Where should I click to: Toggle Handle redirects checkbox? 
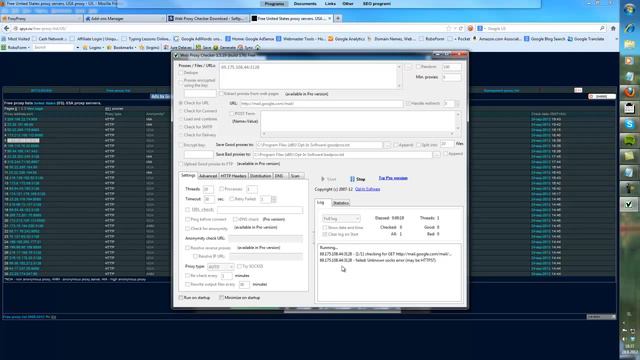coord(408,103)
